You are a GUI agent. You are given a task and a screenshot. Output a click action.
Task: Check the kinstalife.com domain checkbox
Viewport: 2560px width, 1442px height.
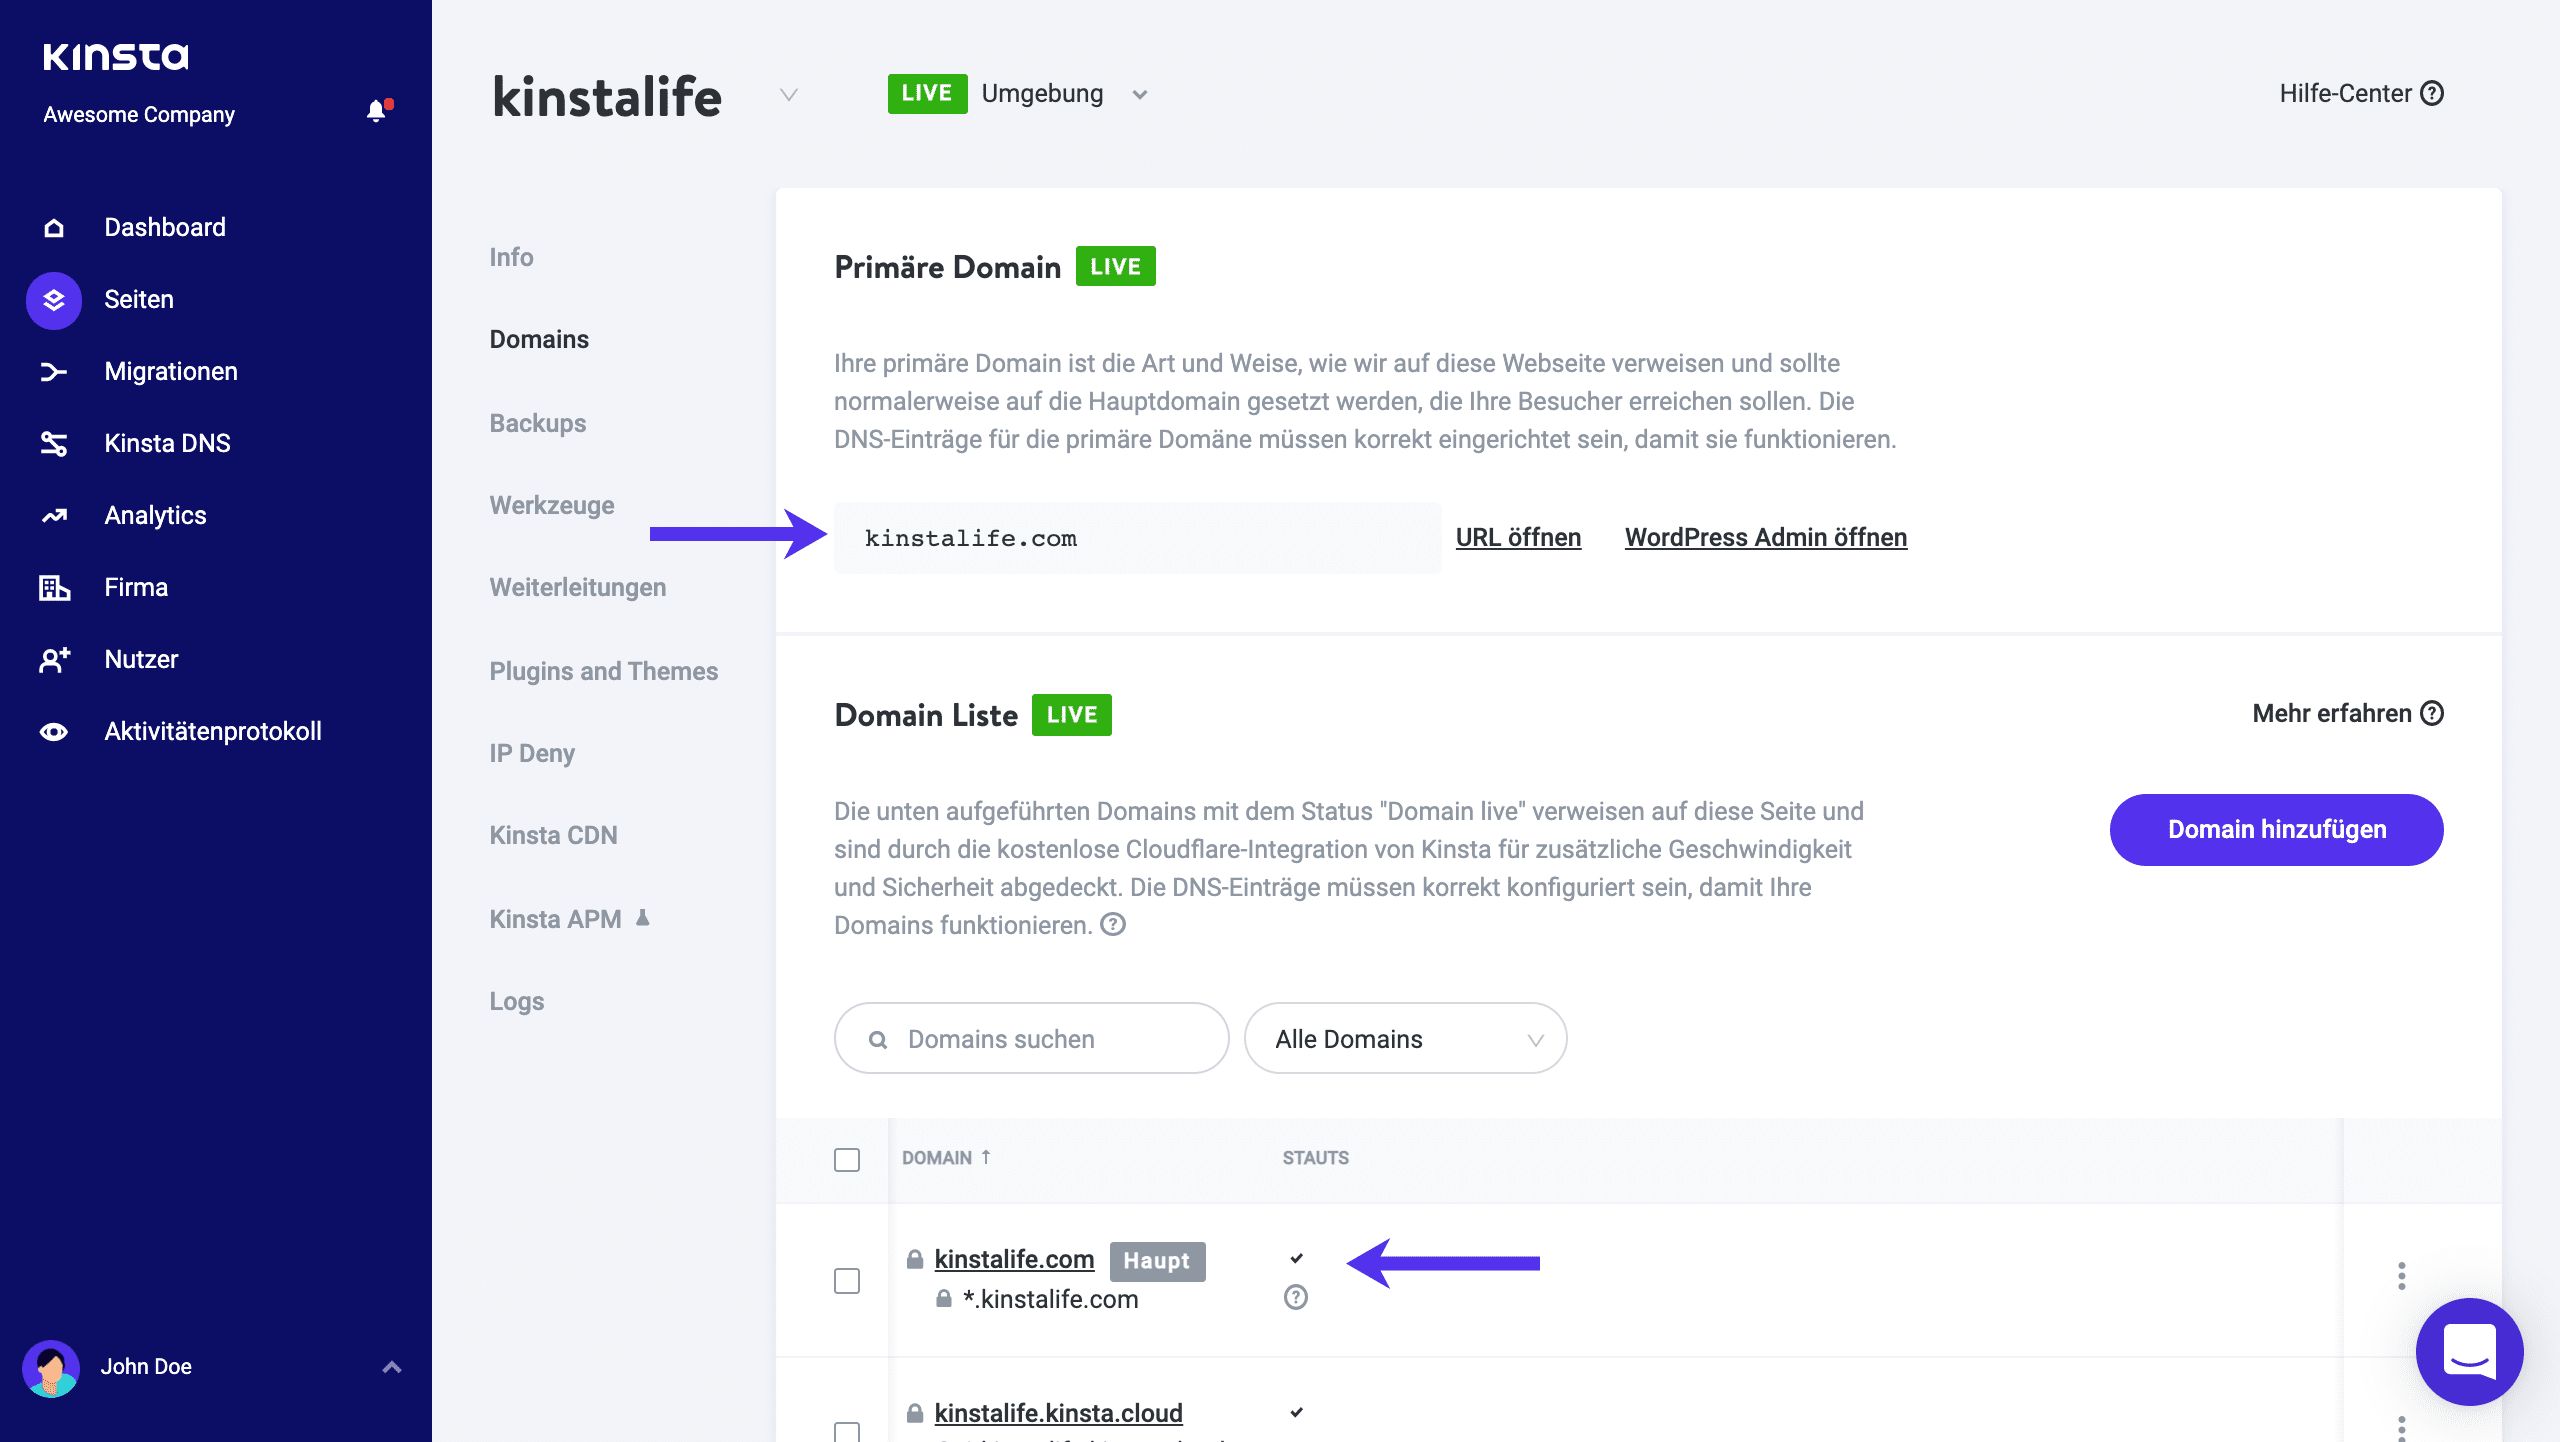[x=847, y=1279]
